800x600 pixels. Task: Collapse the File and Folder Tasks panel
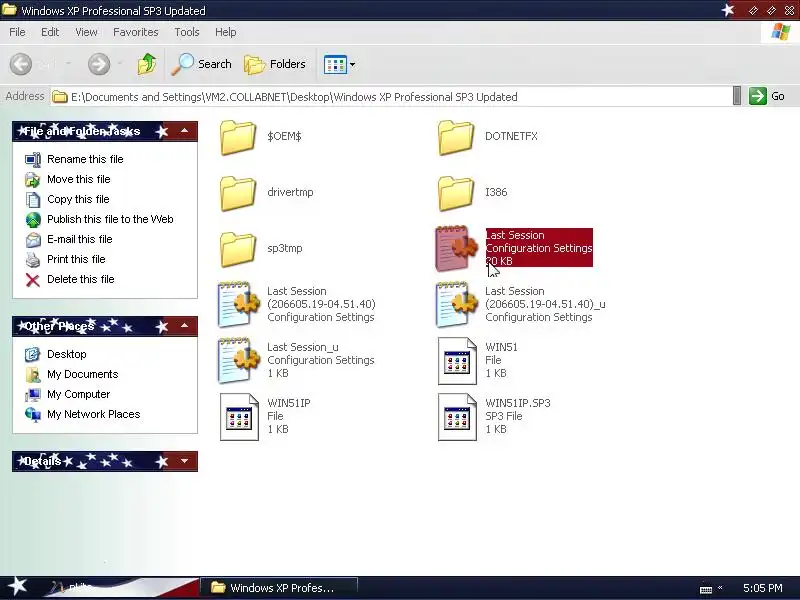coord(185,131)
